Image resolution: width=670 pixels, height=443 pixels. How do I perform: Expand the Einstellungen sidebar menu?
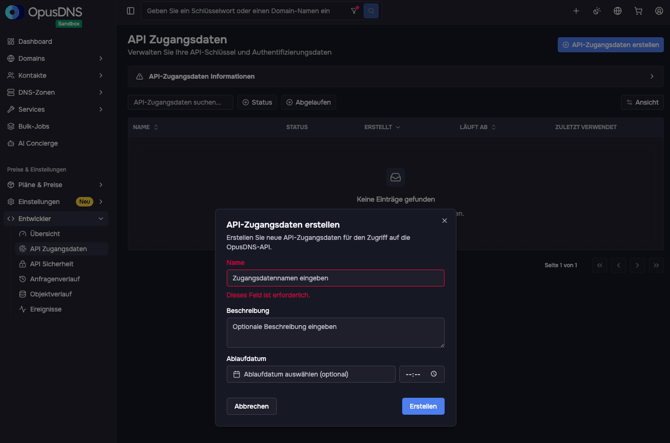[x=56, y=202]
